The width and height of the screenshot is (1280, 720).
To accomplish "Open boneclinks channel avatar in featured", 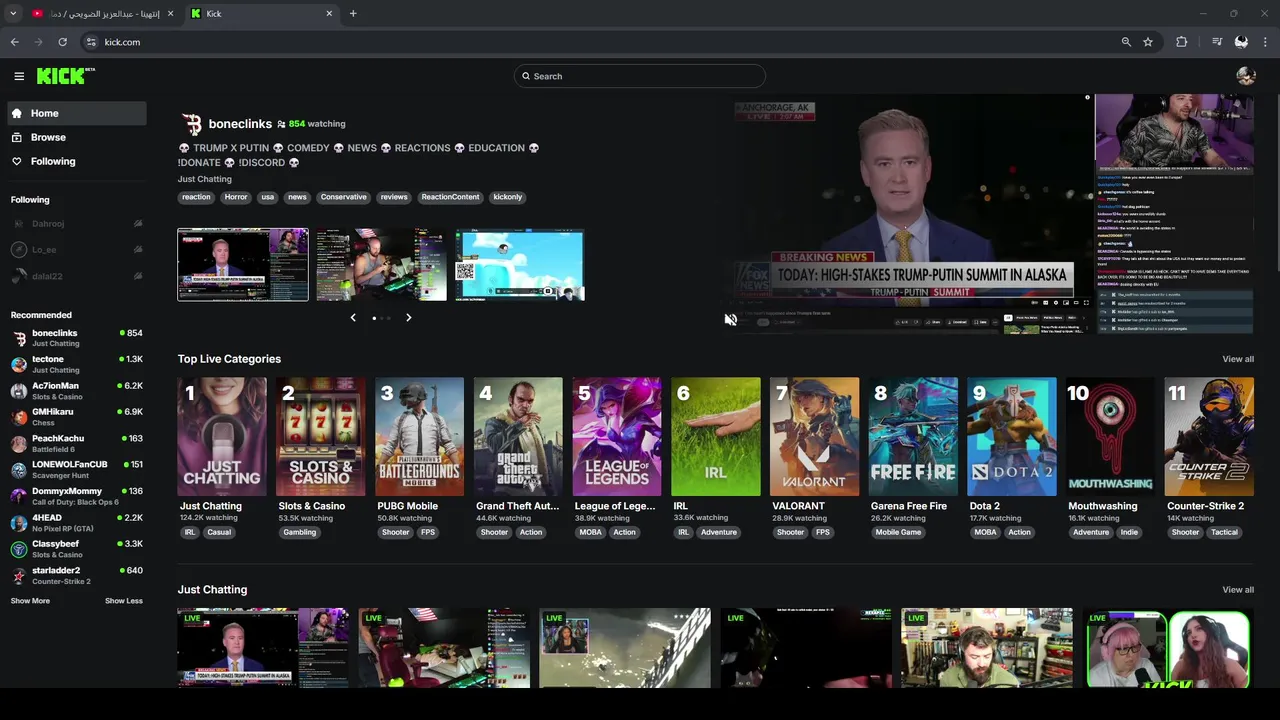I will 191,124.
